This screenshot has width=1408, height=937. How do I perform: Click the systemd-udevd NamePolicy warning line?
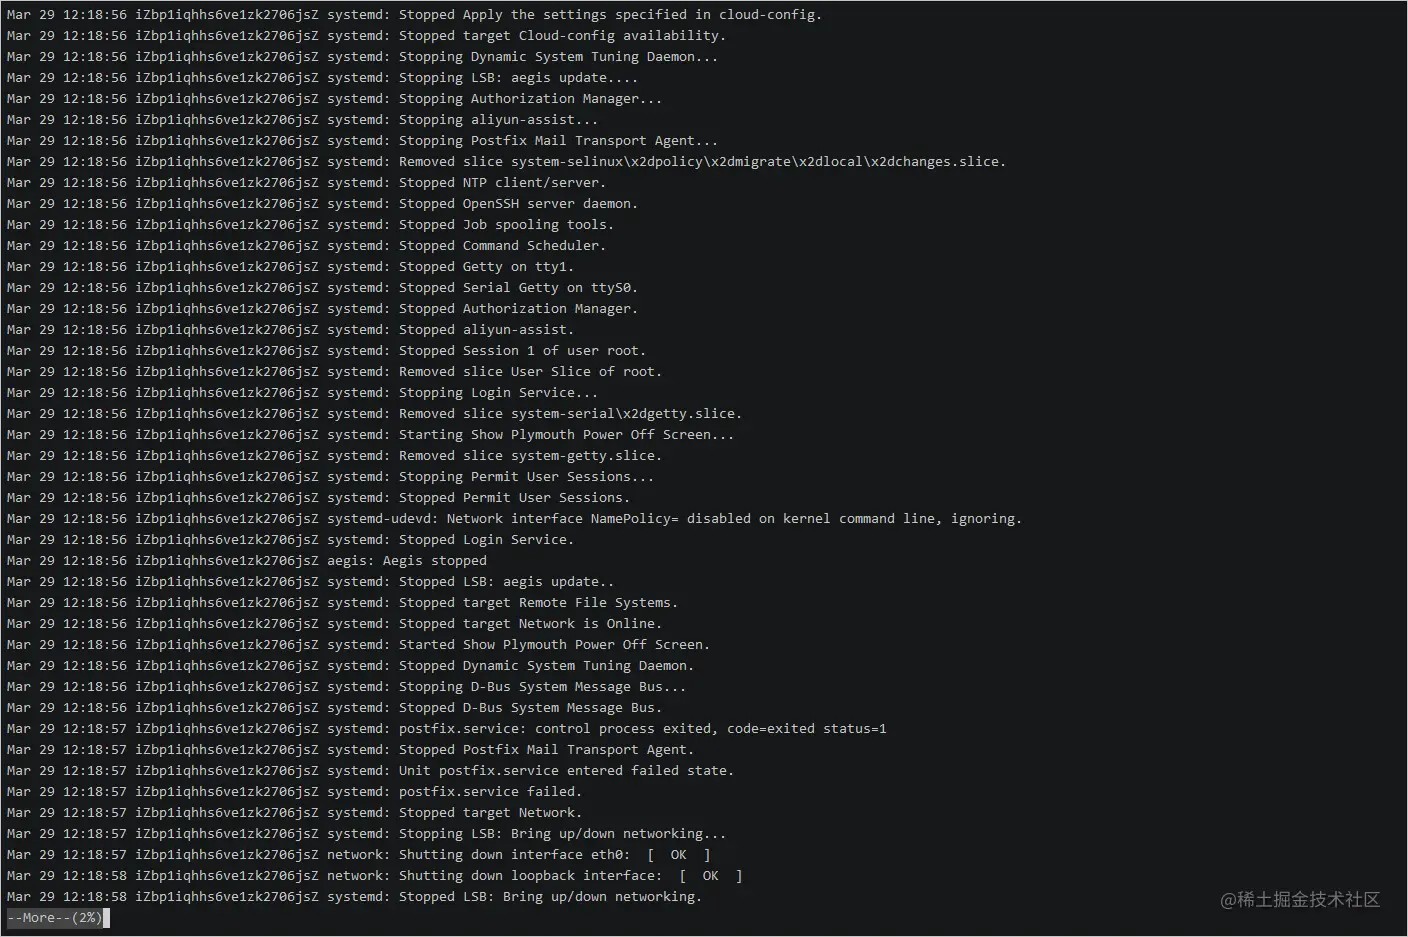point(514,518)
